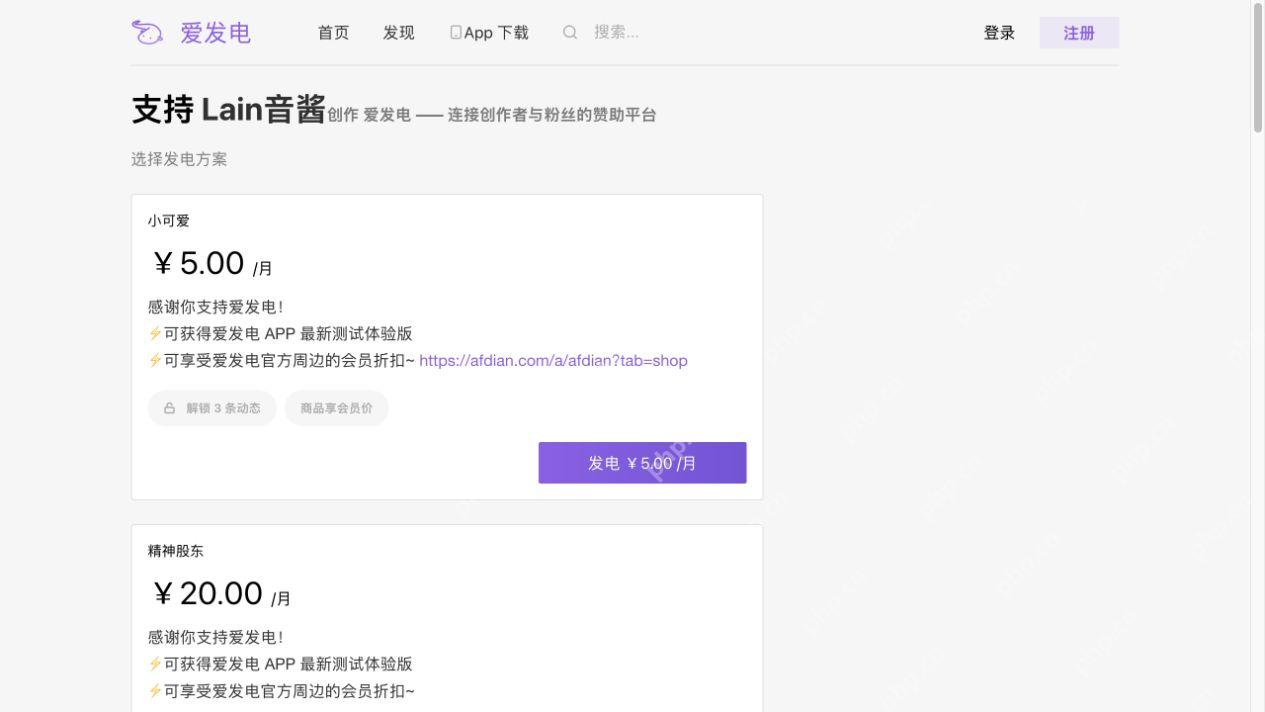Click the 爱发电 brand name text
The width and height of the screenshot is (1265, 712).
(x=215, y=33)
